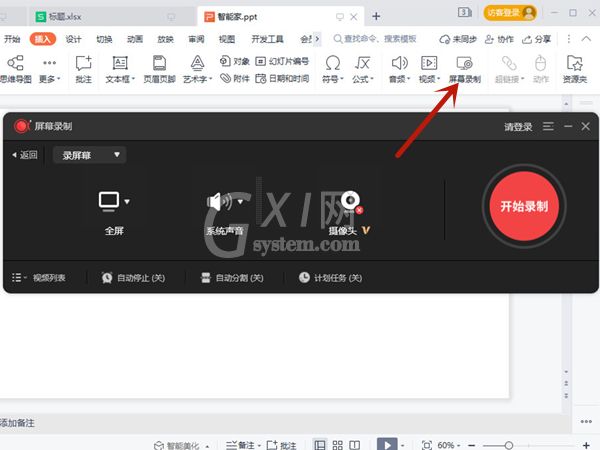Toggle 自动停止 (关) auto stop
The width and height of the screenshot is (600, 450).
[133, 278]
